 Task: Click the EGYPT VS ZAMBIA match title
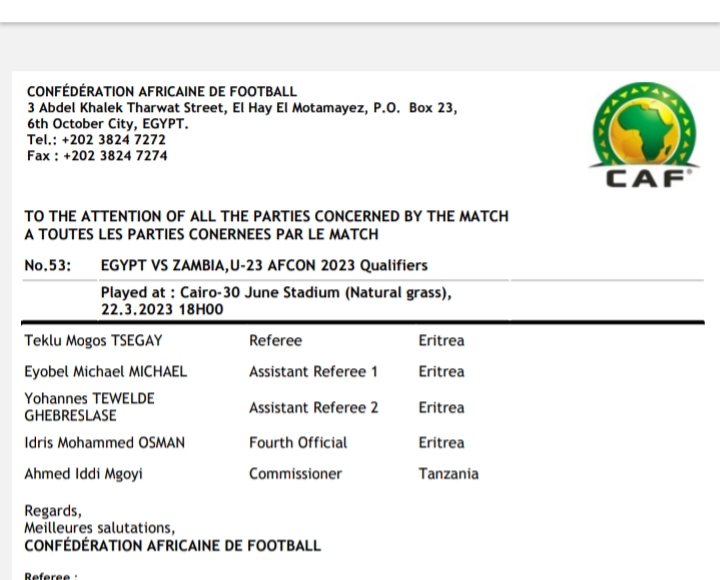click(x=264, y=265)
